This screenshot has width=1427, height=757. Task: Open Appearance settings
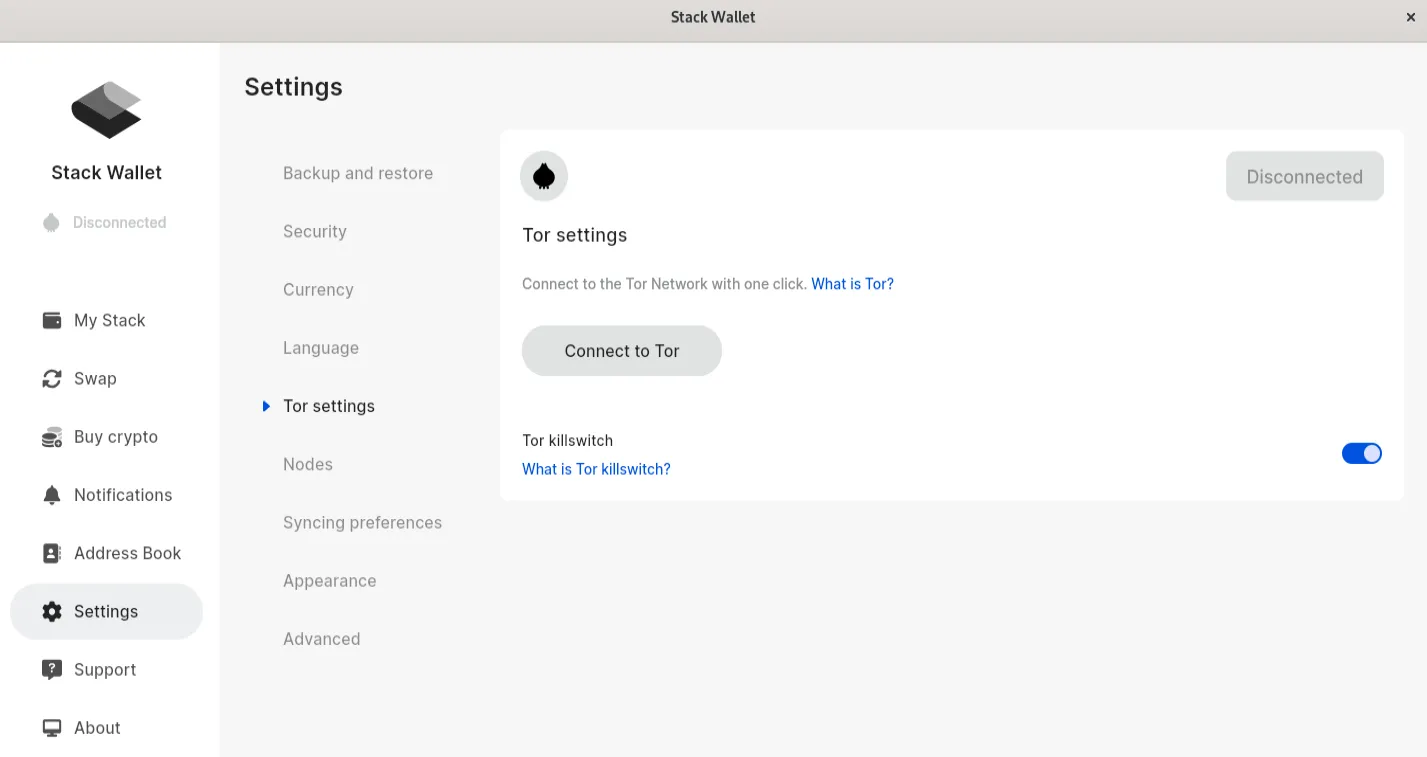[330, 581]
